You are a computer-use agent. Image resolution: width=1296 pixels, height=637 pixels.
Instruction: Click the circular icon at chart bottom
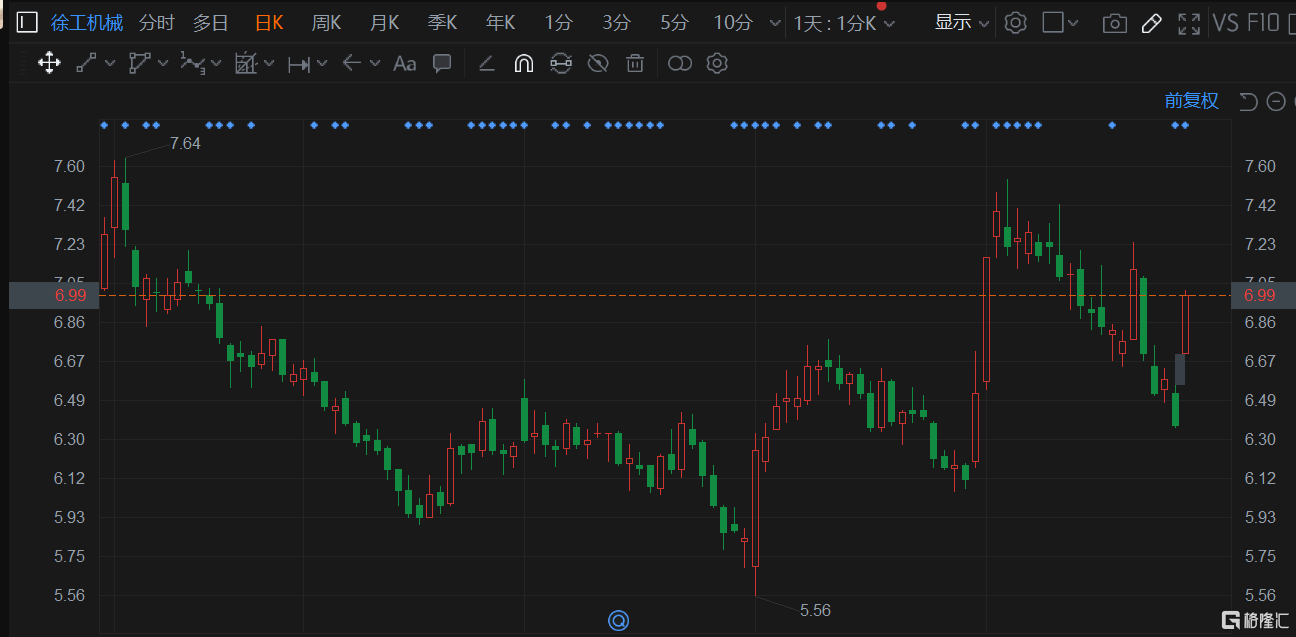tap(618, 621)
